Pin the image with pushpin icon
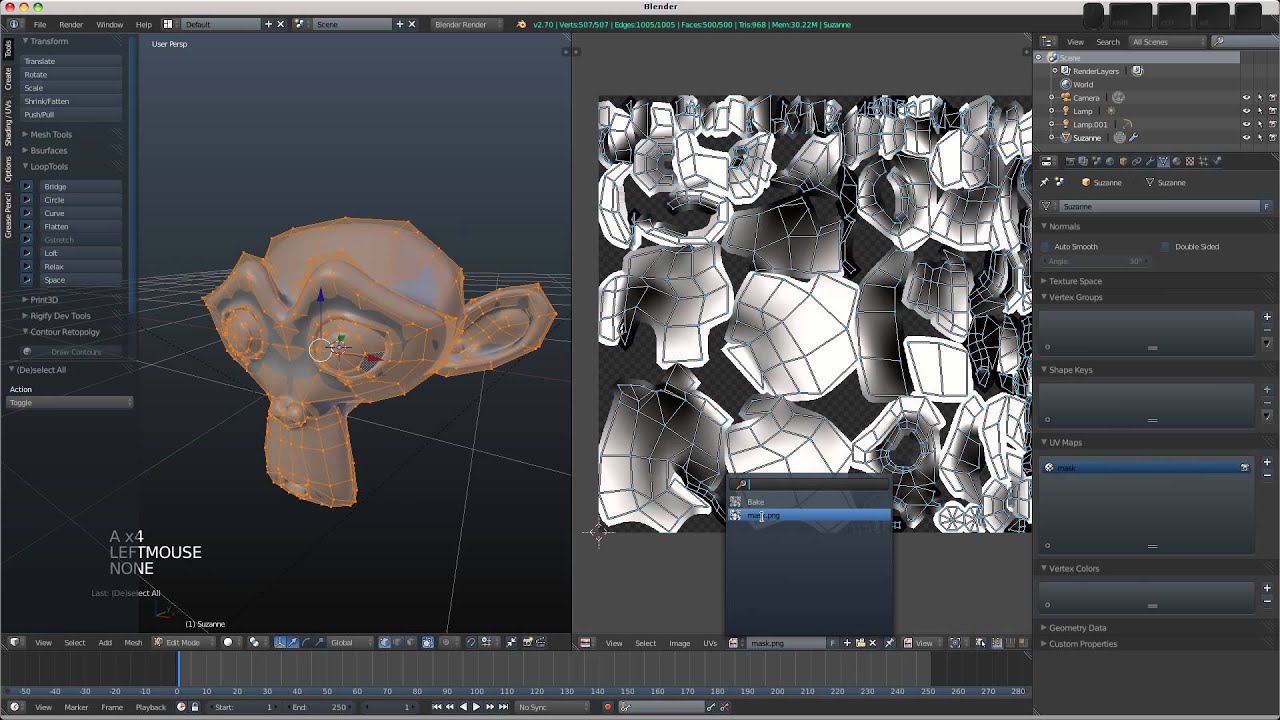1280x720 pixels. coord(890,643)
